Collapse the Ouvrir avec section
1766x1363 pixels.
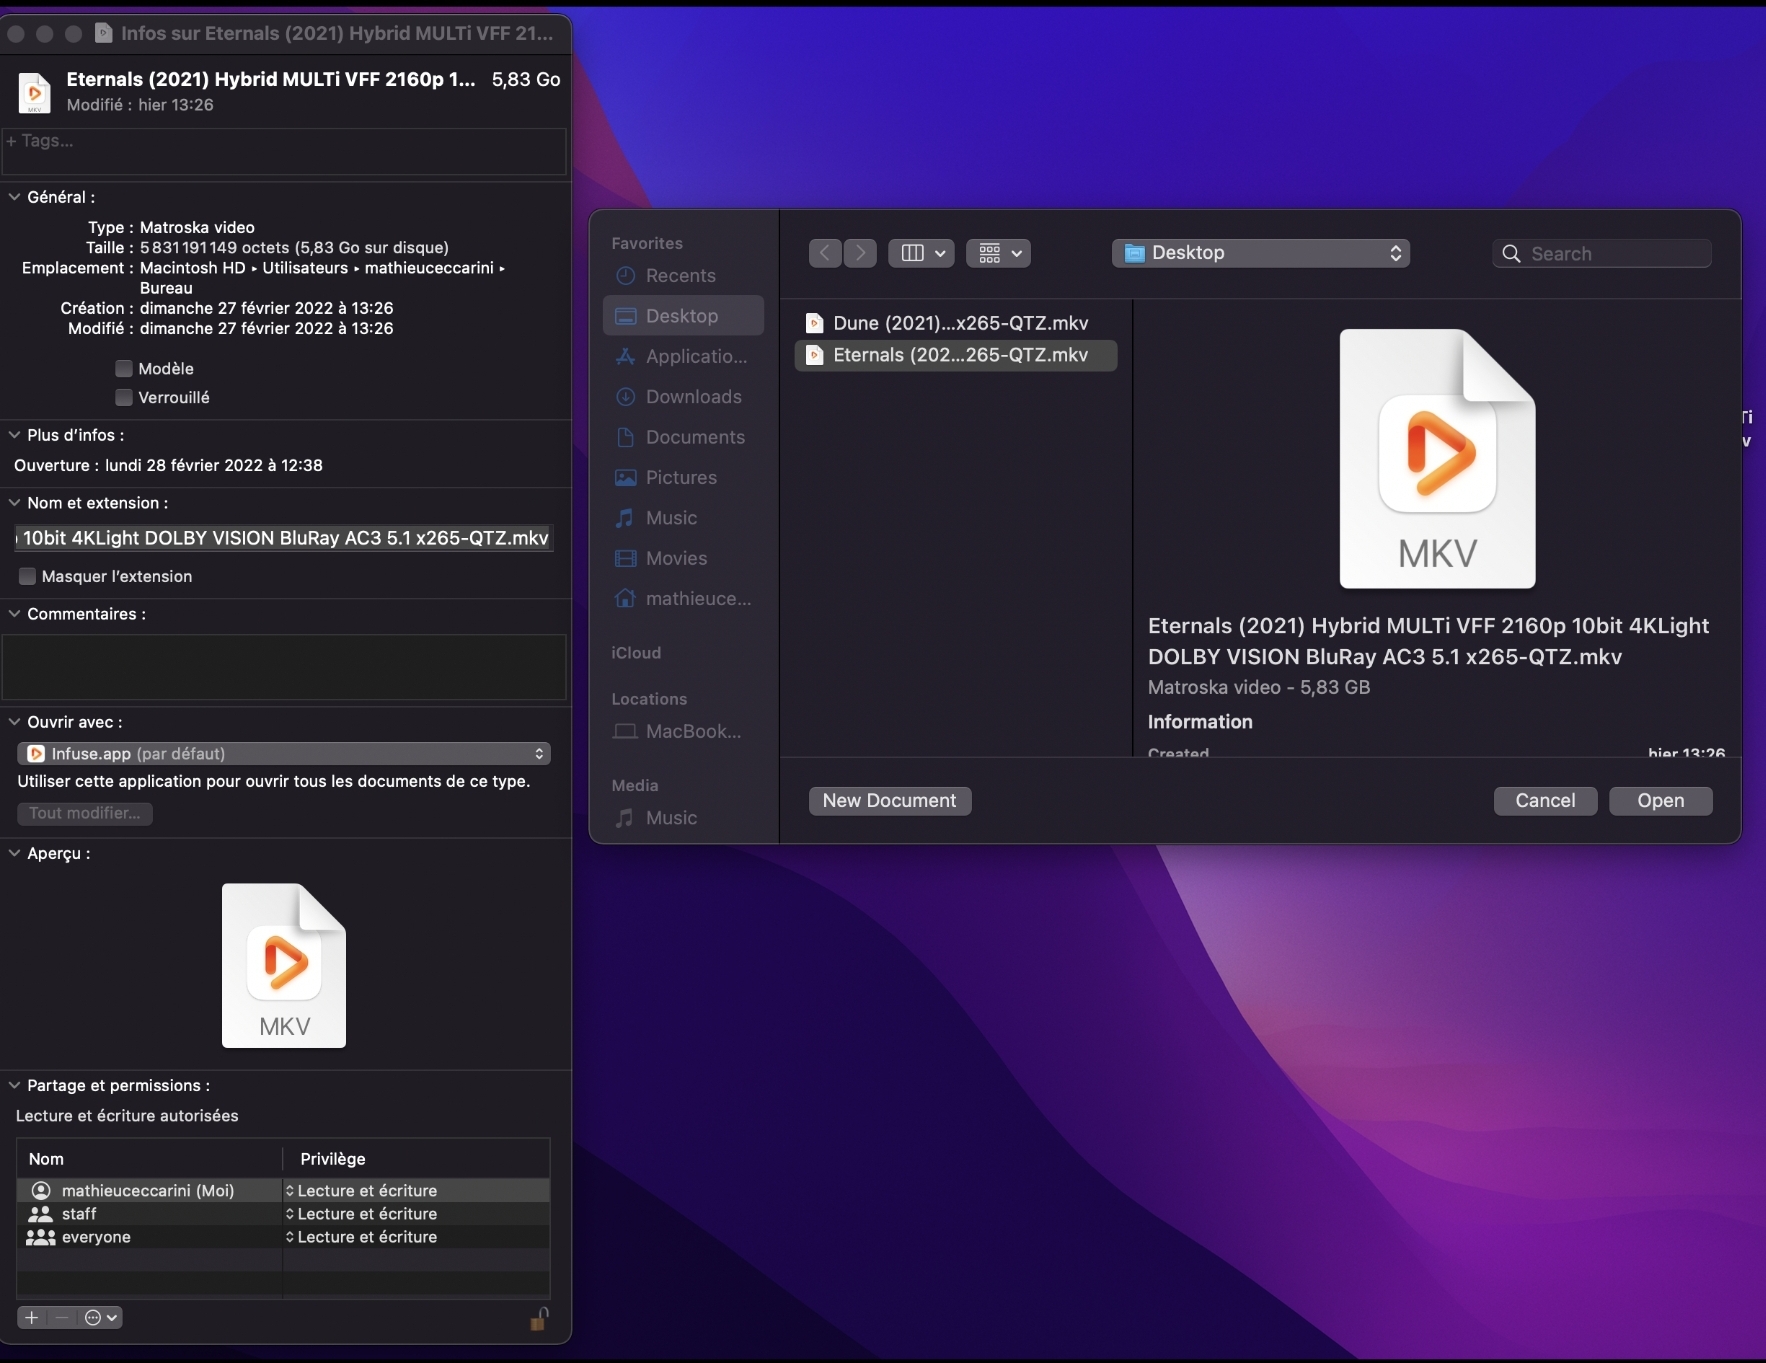14,722
